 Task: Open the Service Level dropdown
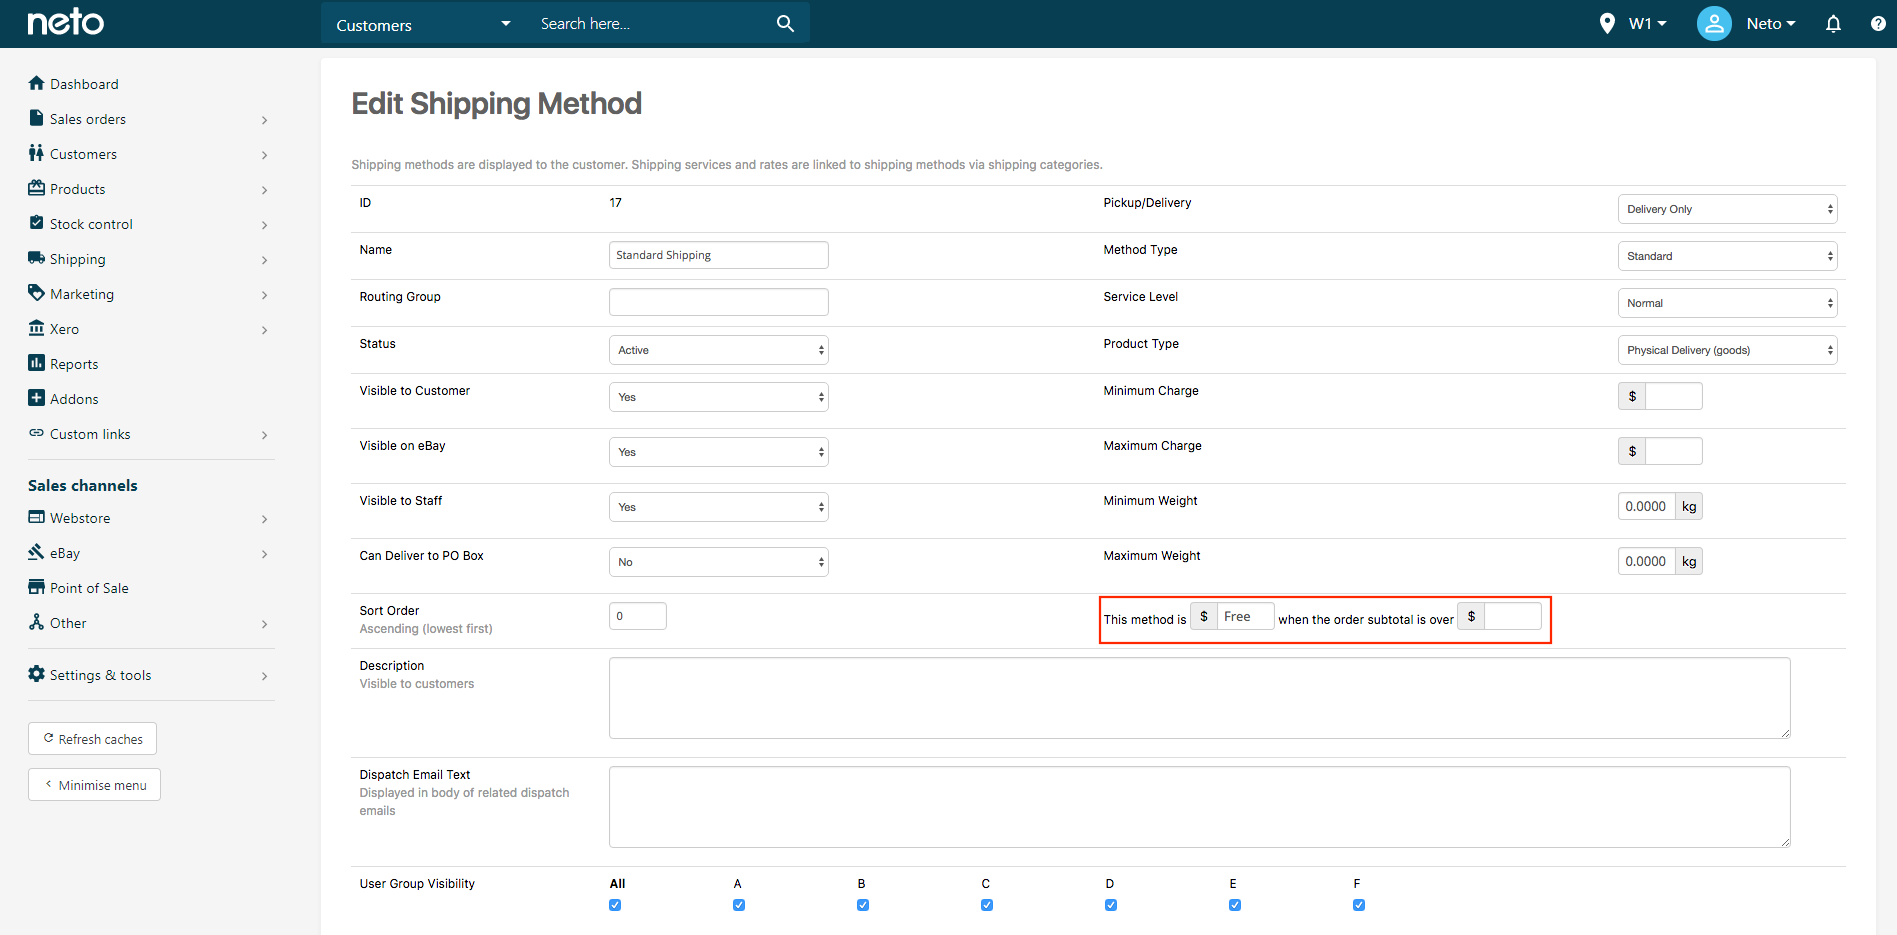click(1728, 303)
